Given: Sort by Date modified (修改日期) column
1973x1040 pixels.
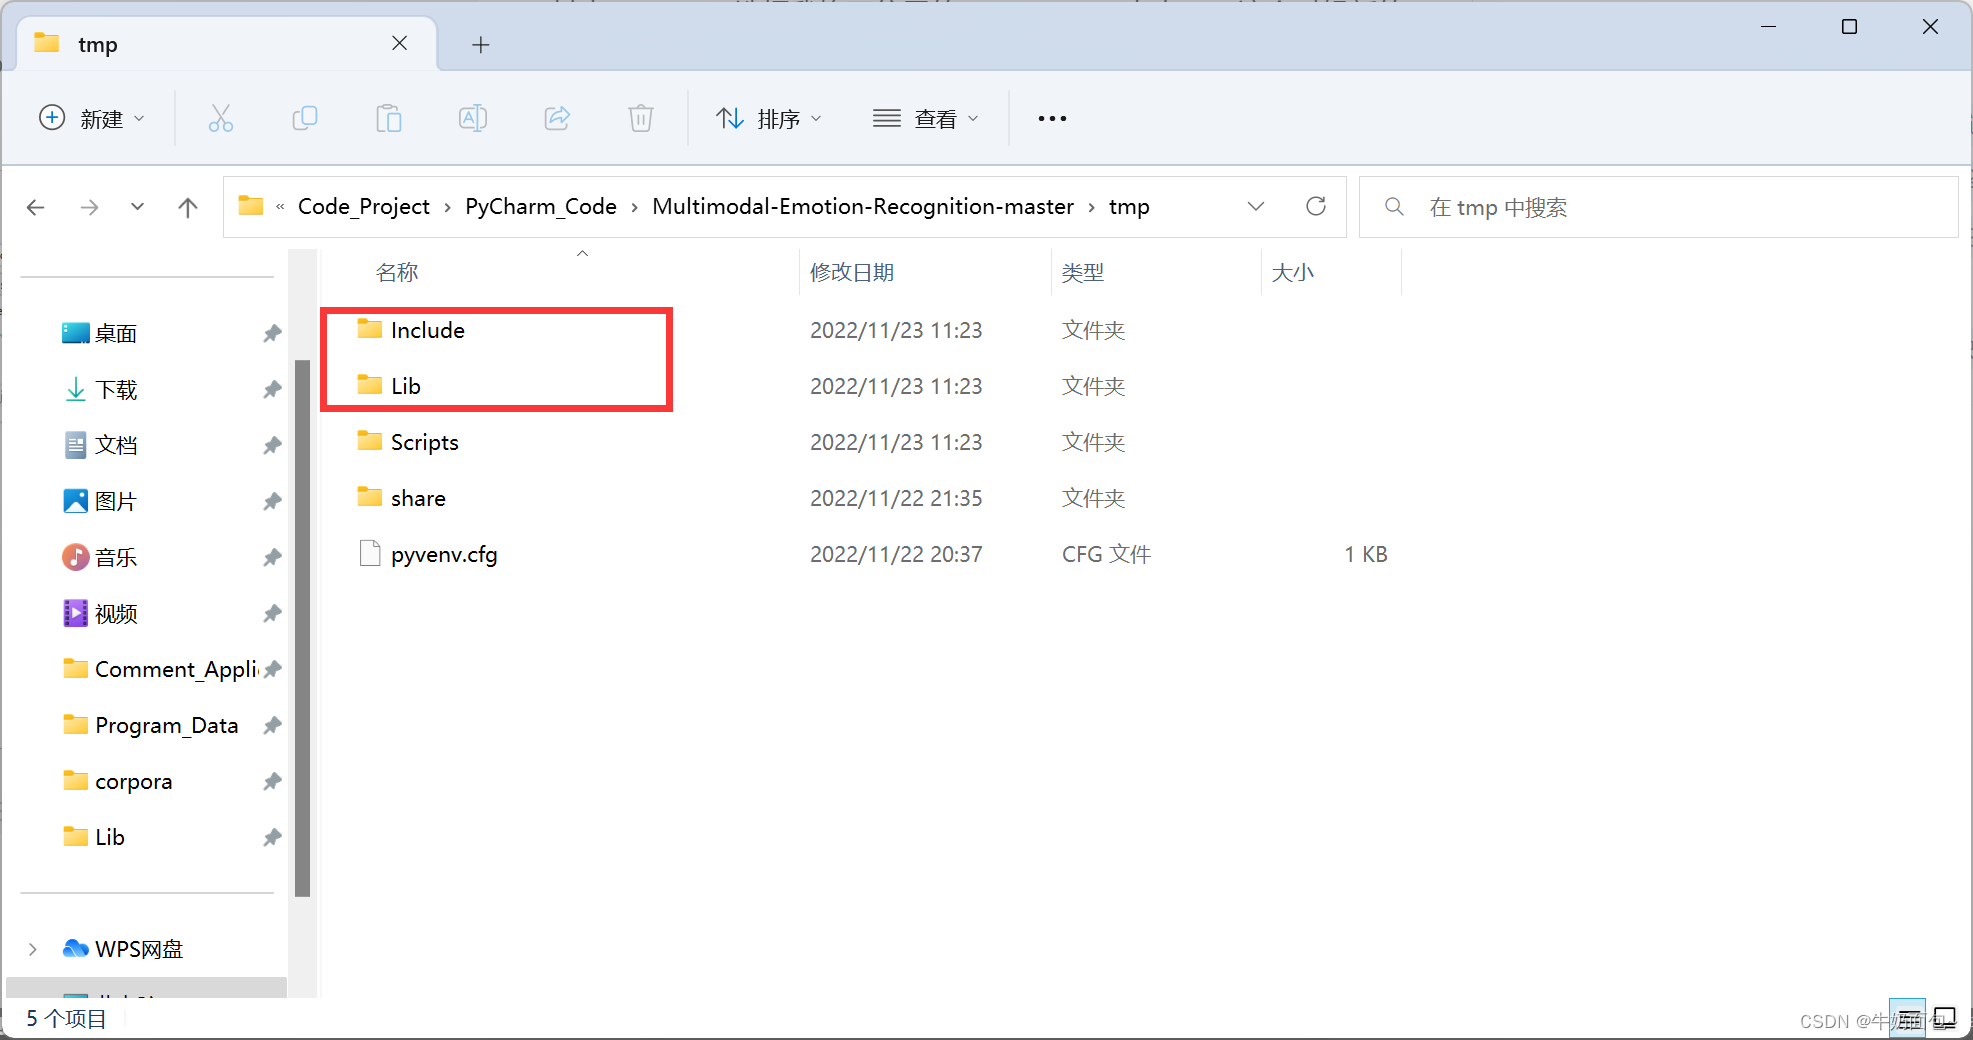Looking at the screenshot, I should point(852,272).
